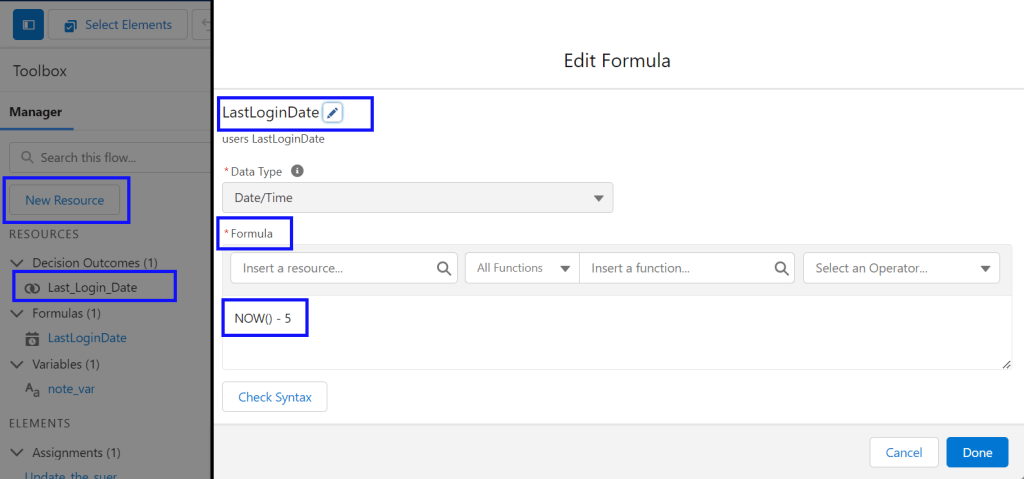Click the Search this flow field
The height and width of the screenshot is (479, 1024).
tap(110, 157)
